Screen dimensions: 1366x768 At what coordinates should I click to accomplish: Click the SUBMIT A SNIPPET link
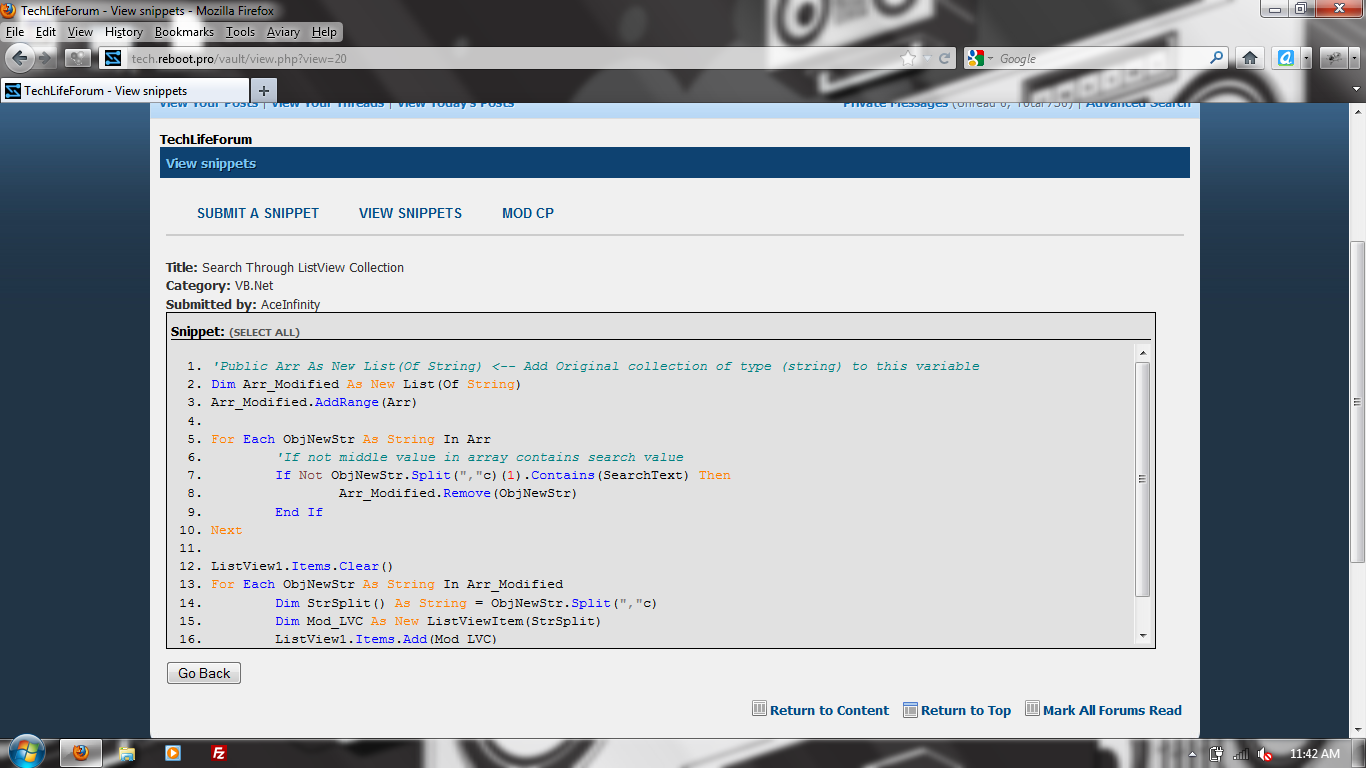(258, 213)
